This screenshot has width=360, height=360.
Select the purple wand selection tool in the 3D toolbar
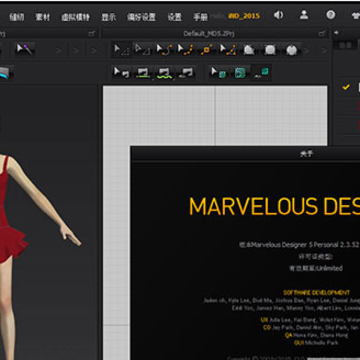25,50
